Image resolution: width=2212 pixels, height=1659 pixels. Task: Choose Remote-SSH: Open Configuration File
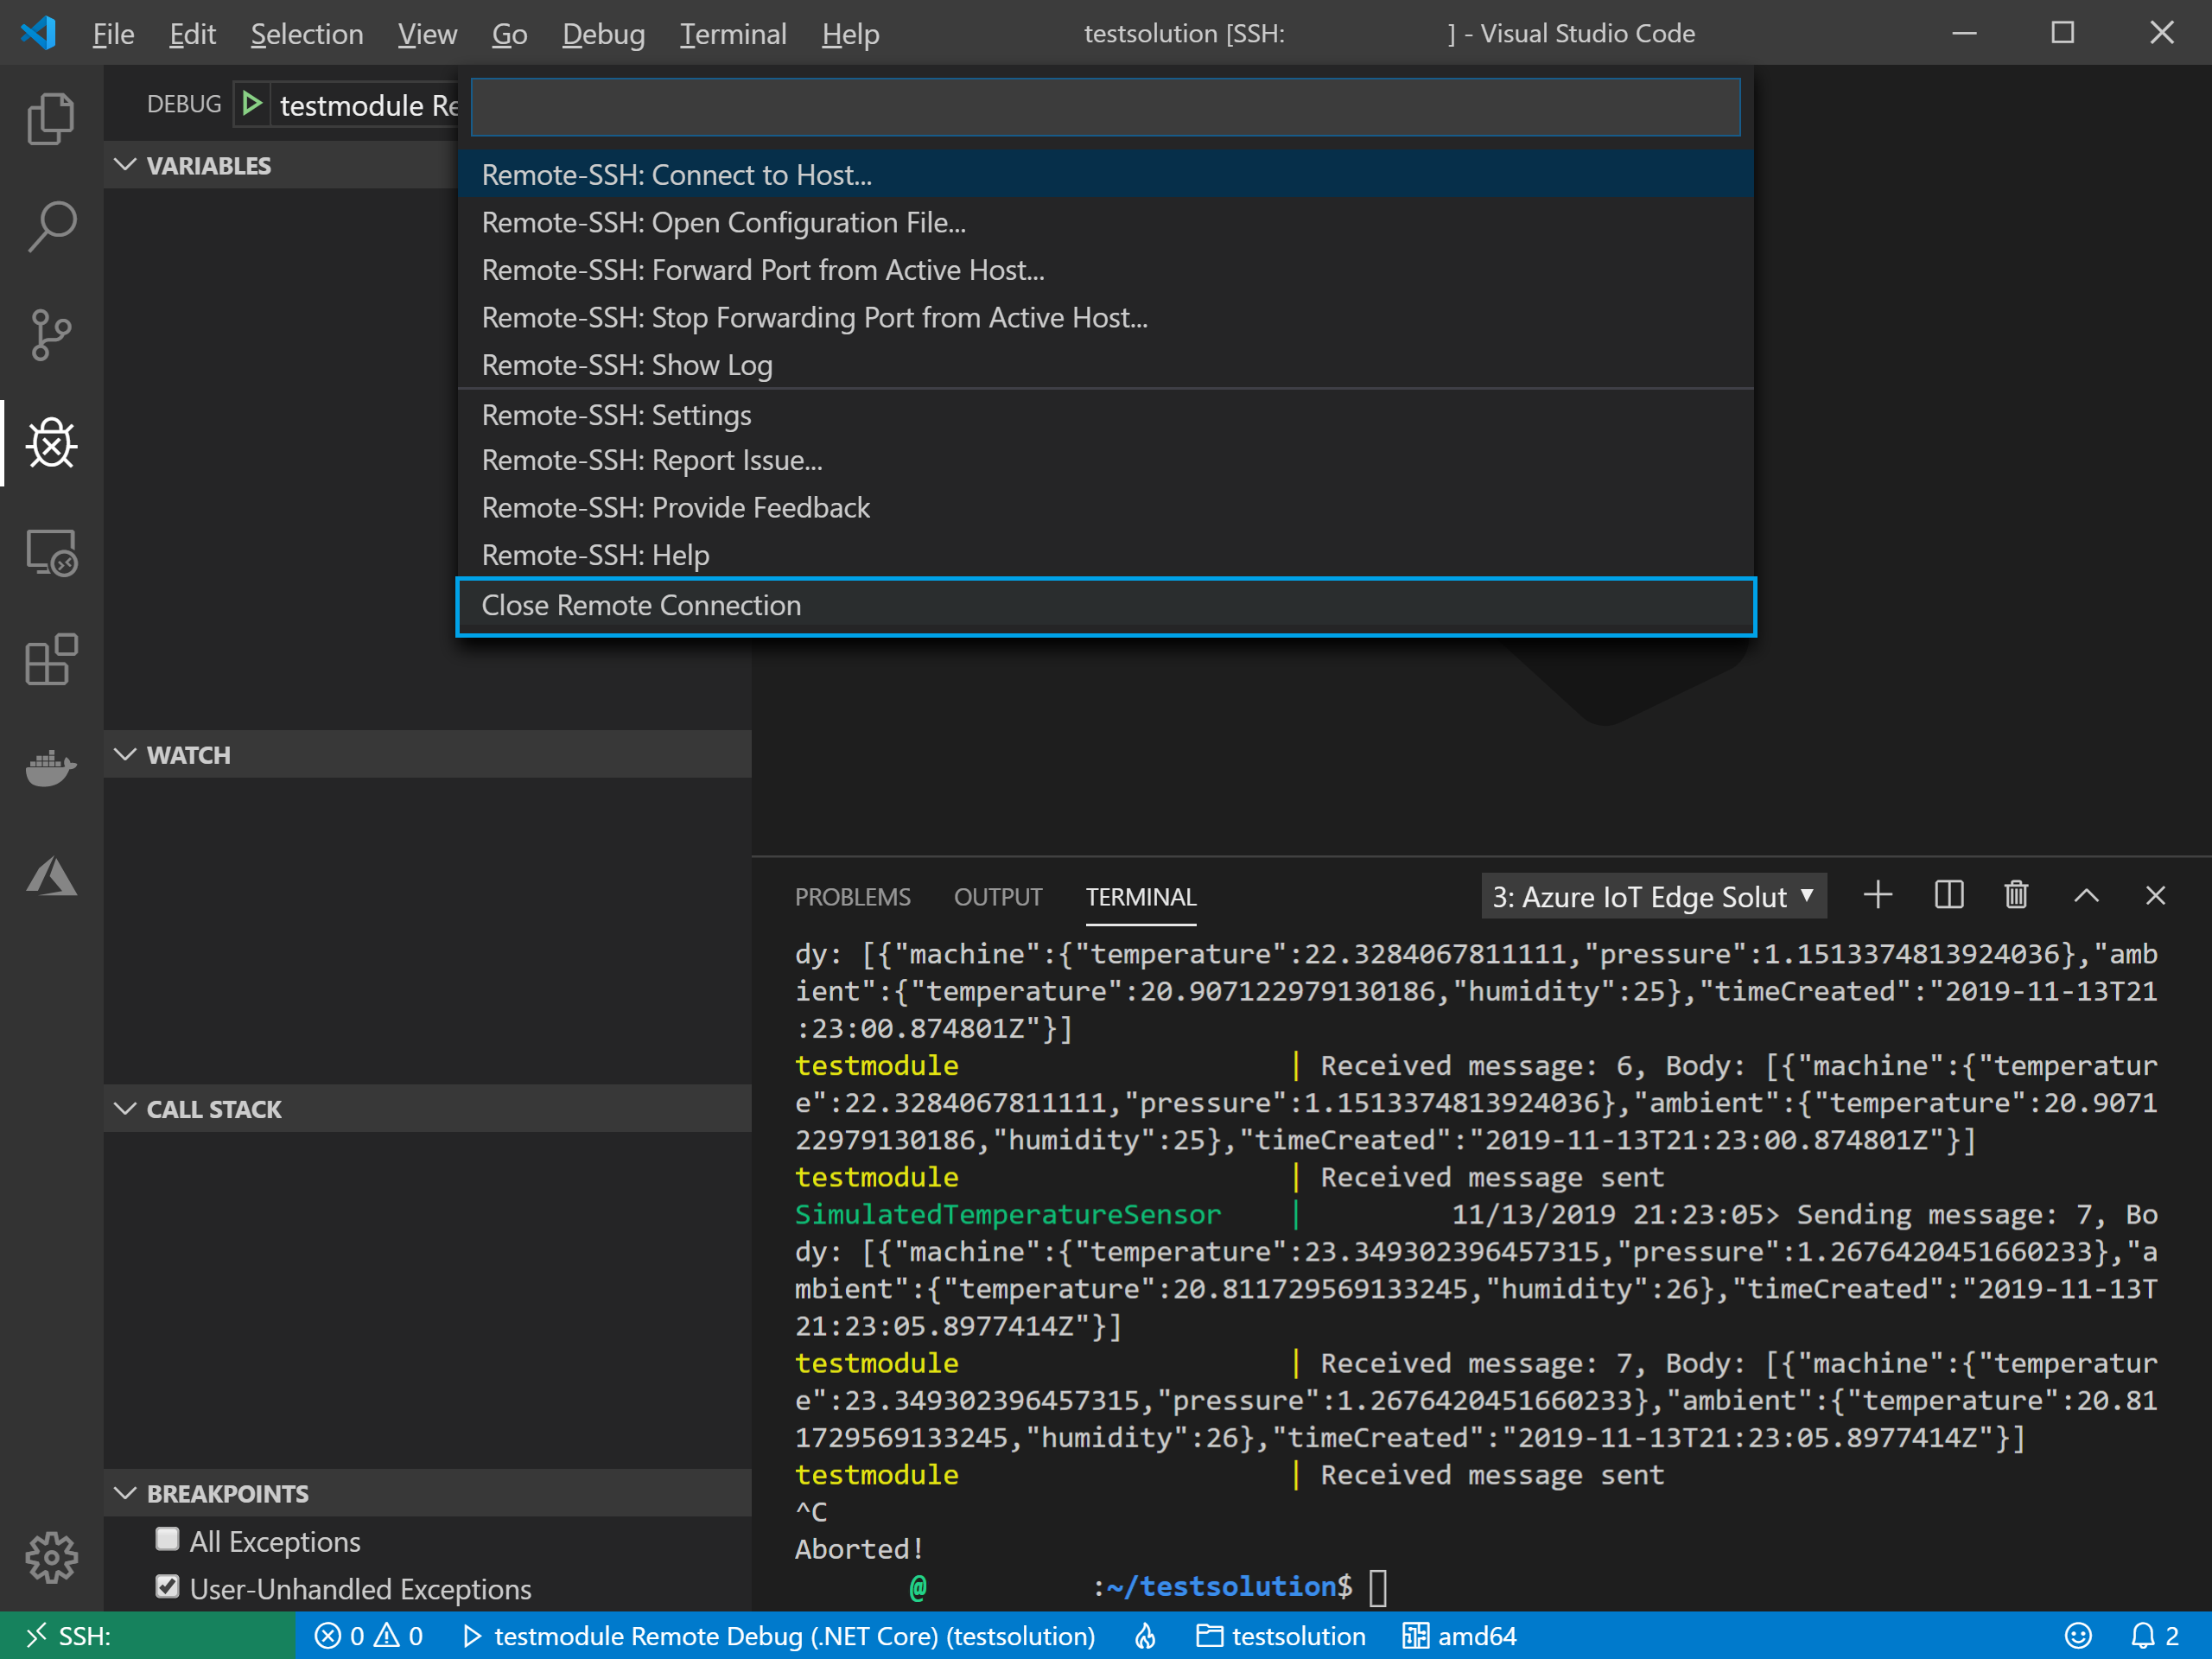coord(1105,222)
